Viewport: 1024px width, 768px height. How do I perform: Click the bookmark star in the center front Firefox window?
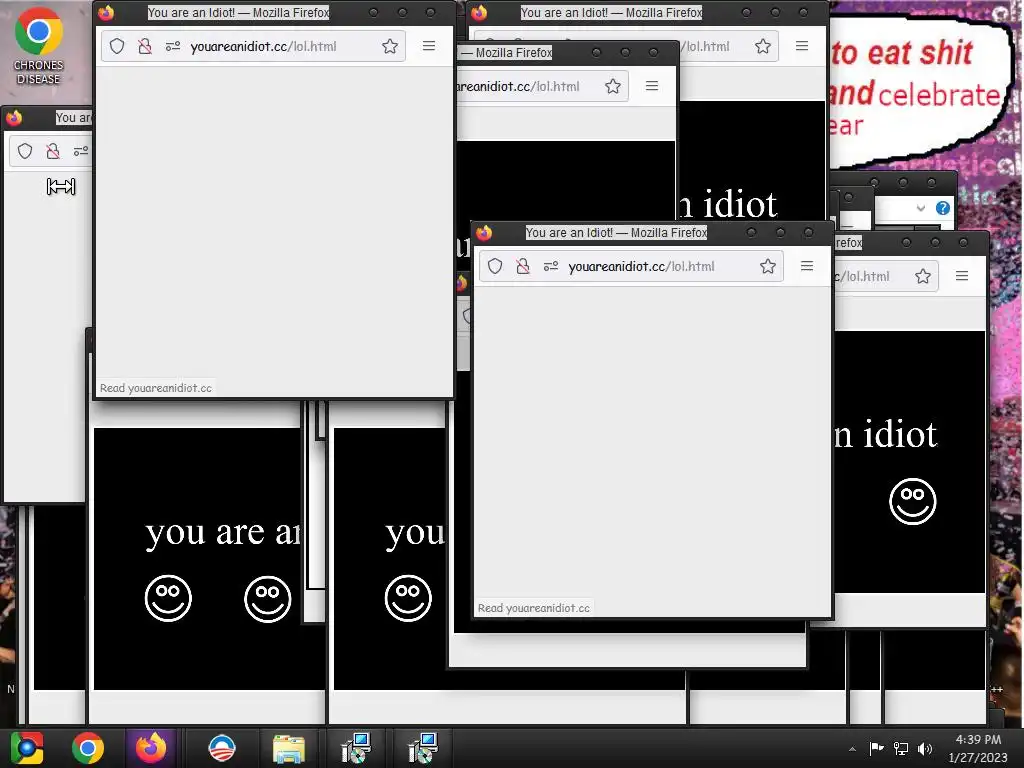point(768,266)
